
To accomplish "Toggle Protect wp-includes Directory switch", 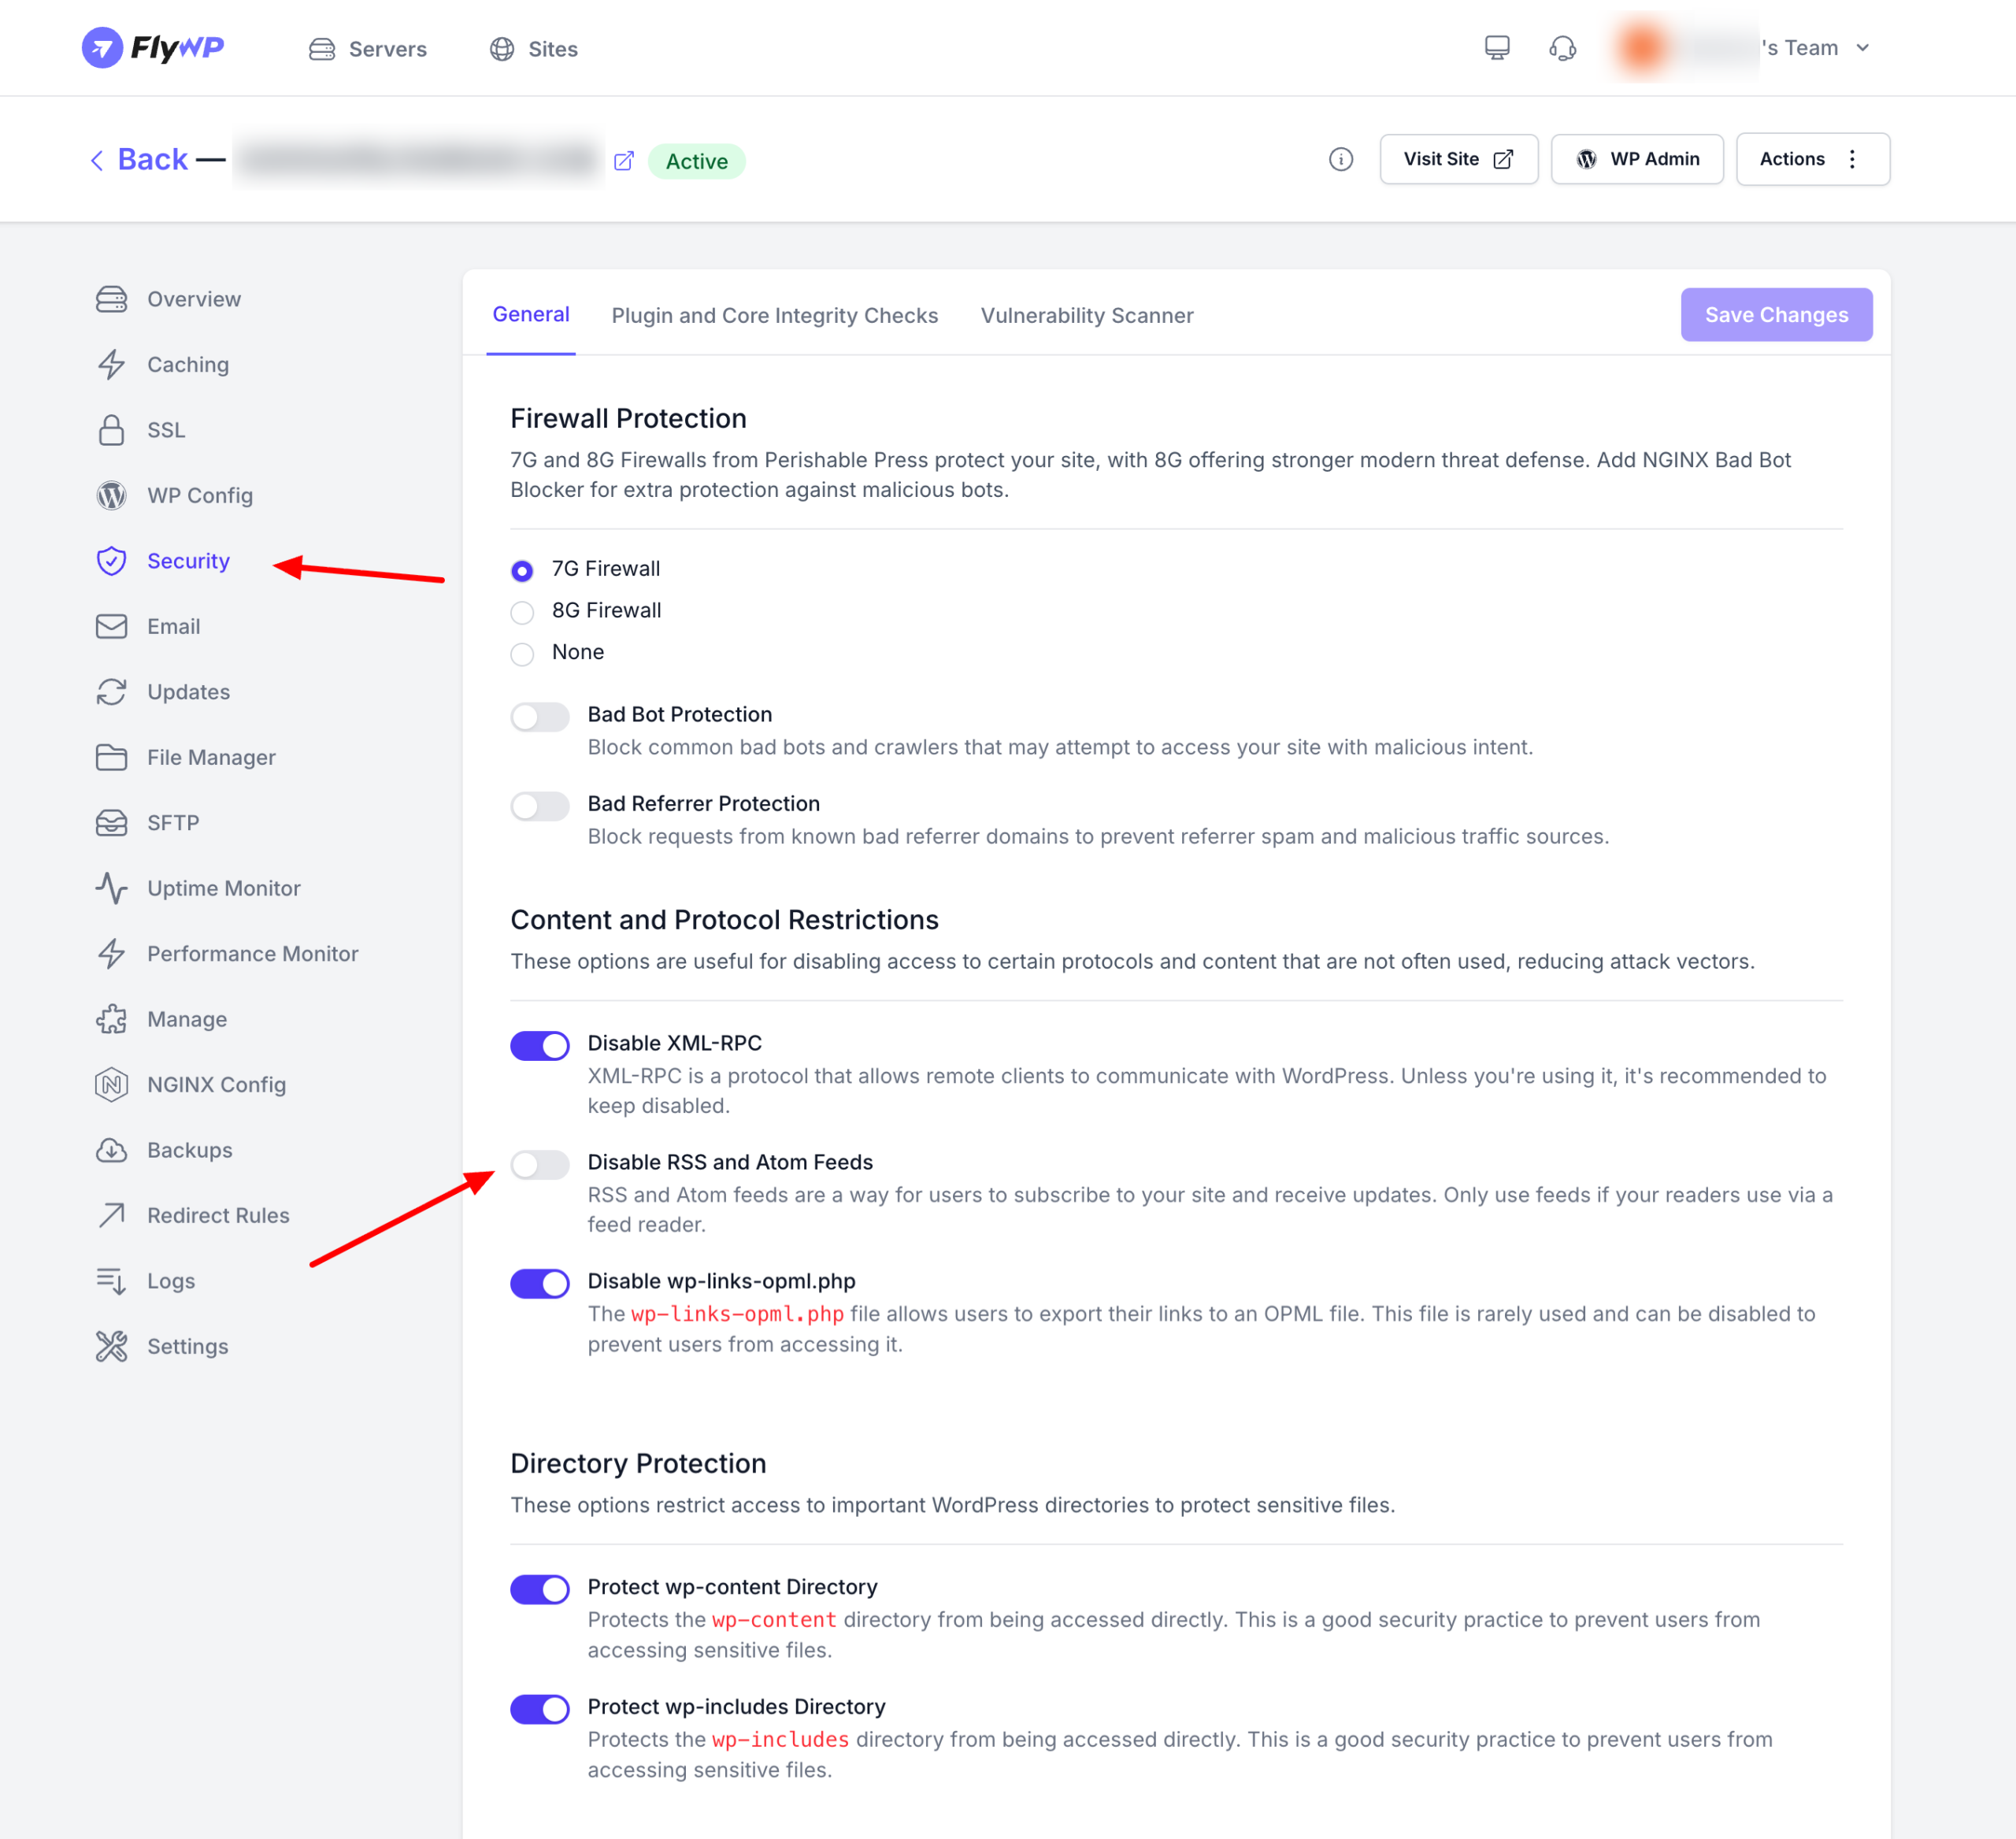I will click(x=540, y=1708).
